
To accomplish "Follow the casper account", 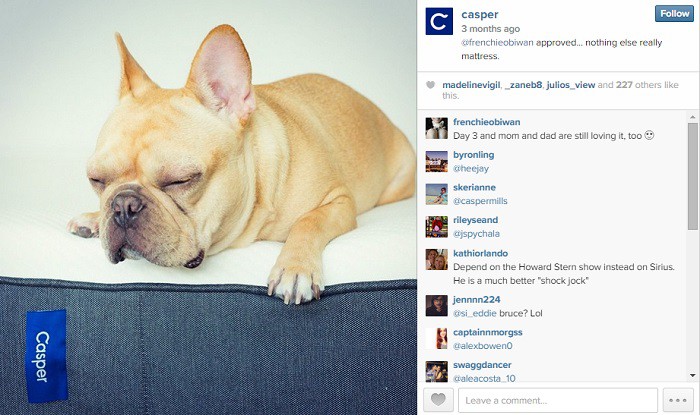I will (x=674, y=14).
